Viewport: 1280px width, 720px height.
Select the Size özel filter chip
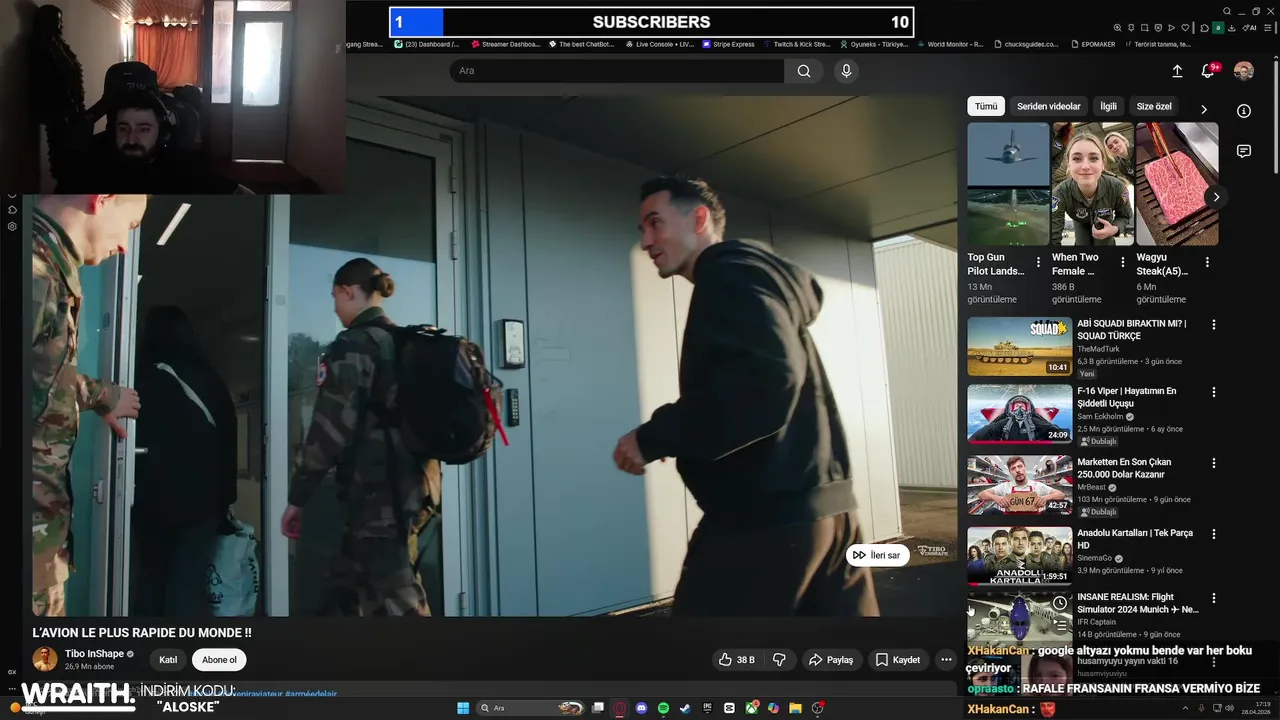[1154, 106]
